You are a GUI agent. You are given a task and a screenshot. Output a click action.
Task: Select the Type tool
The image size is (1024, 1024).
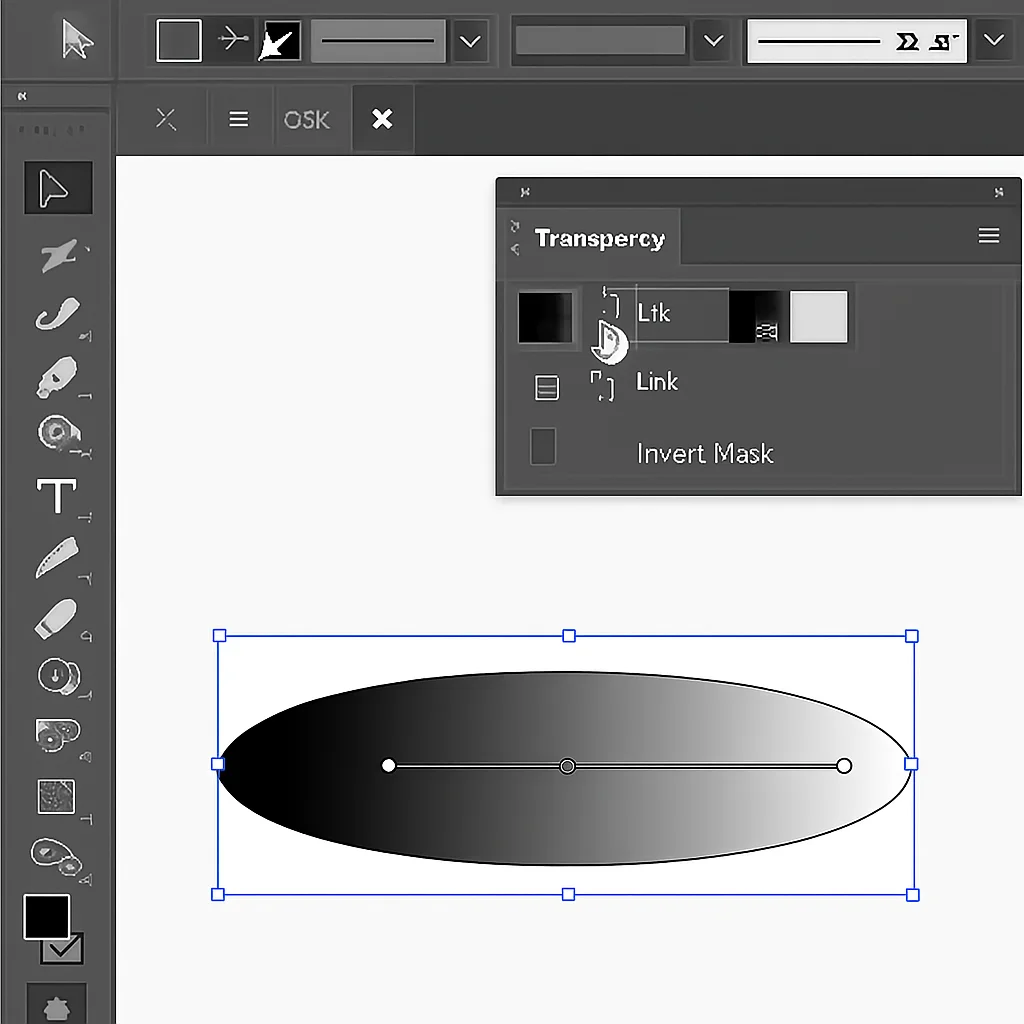[57, 496]
